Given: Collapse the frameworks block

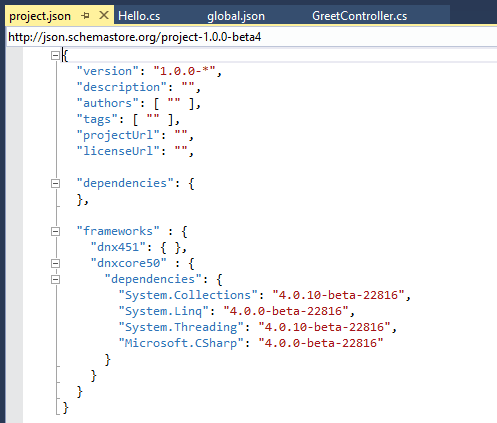Looking at the screenshot, I should (55, 231).
